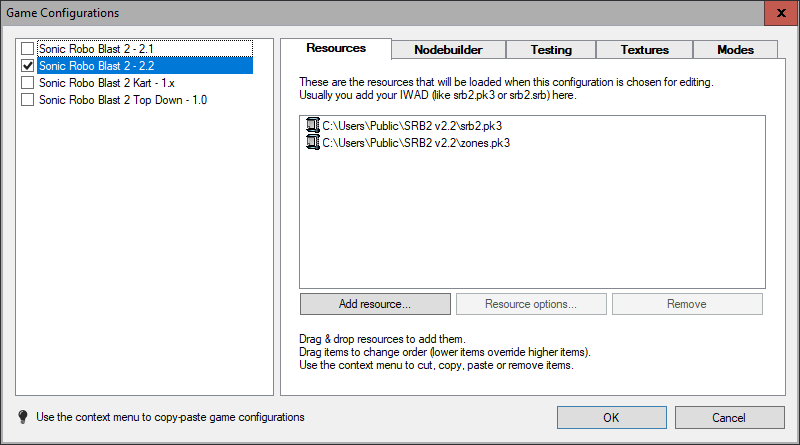Open the Nodebuilder tab

tap(448, 50)
